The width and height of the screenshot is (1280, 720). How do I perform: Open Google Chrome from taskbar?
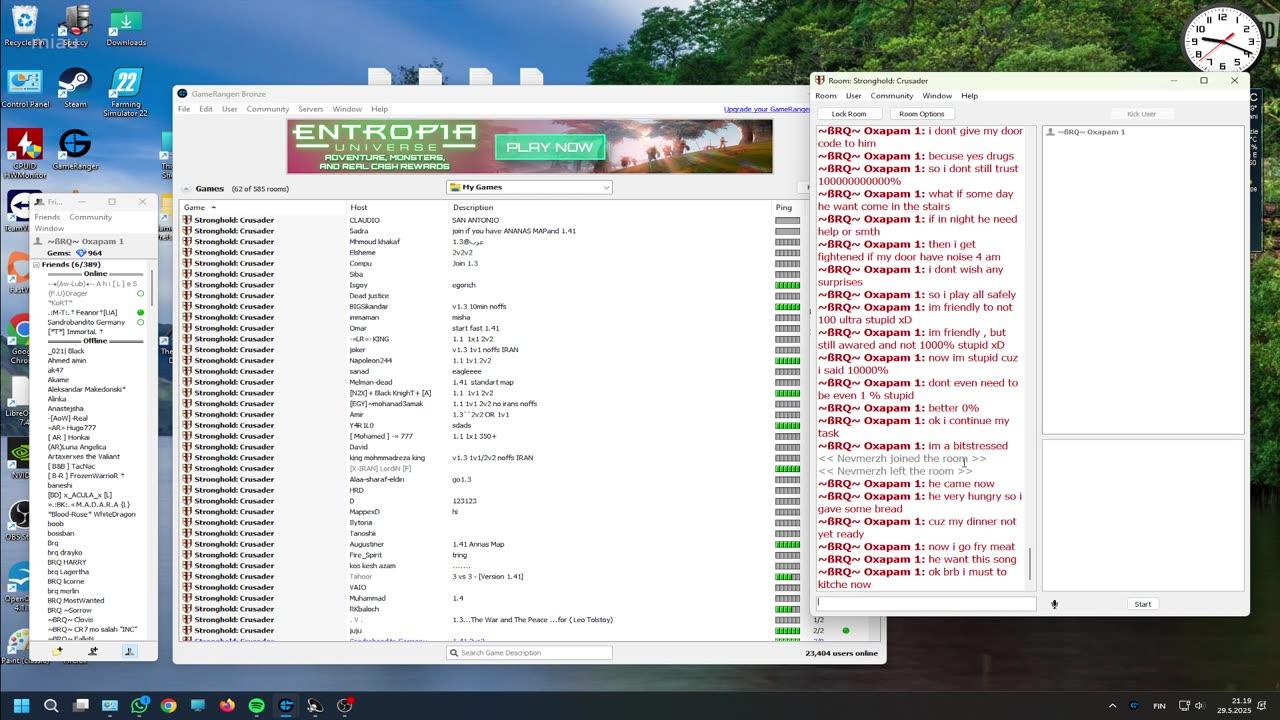(168, 705)
